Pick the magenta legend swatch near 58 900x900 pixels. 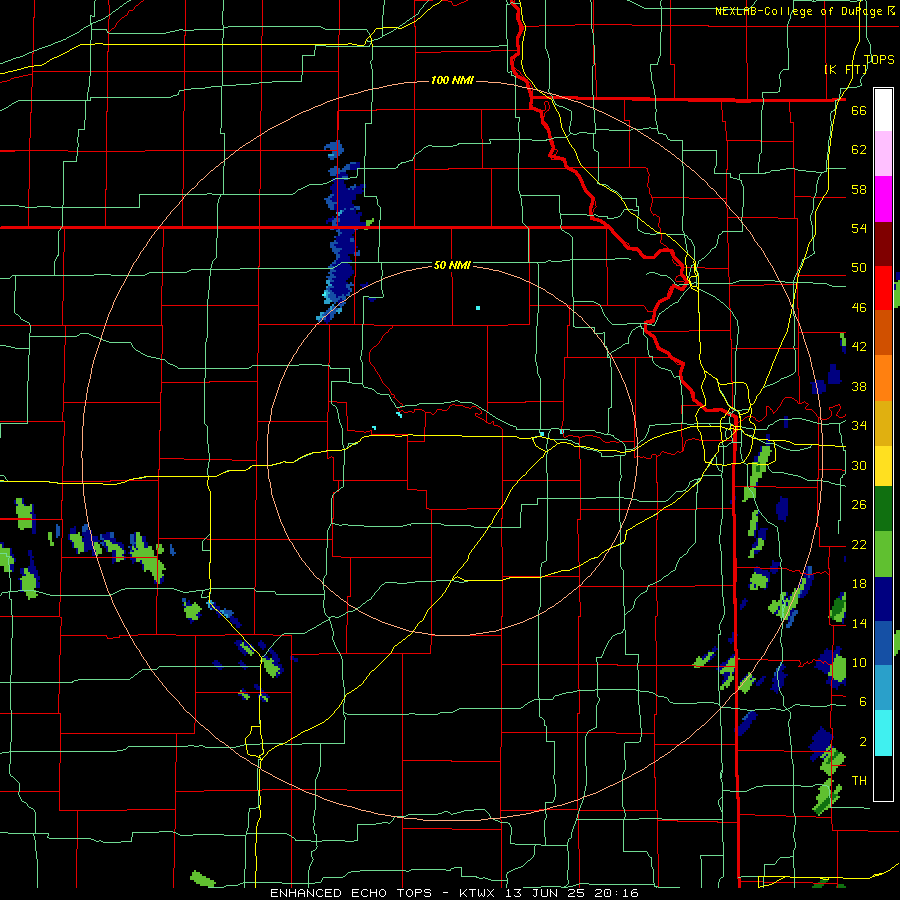point(883,199)
